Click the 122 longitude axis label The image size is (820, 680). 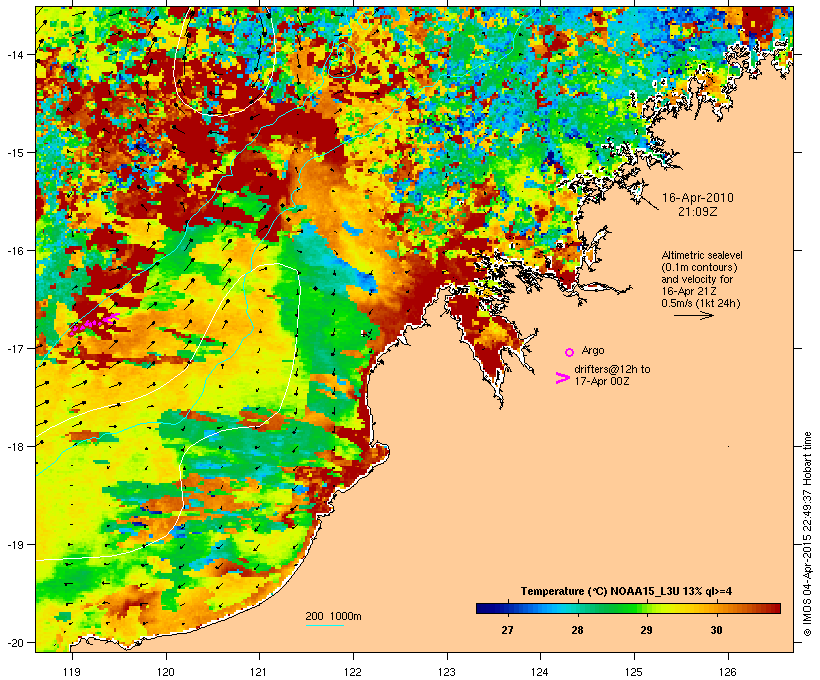(353, 672)
